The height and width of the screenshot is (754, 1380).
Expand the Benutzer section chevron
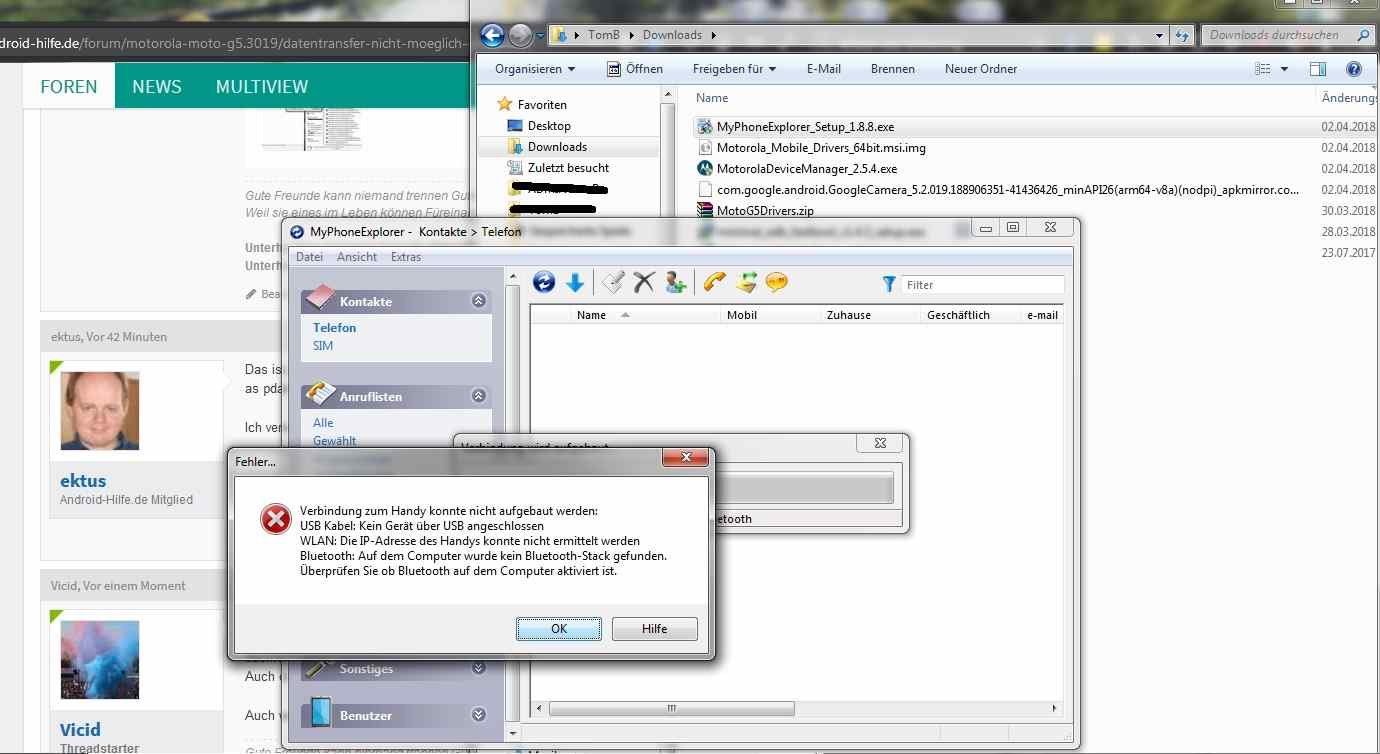[479, 715]
